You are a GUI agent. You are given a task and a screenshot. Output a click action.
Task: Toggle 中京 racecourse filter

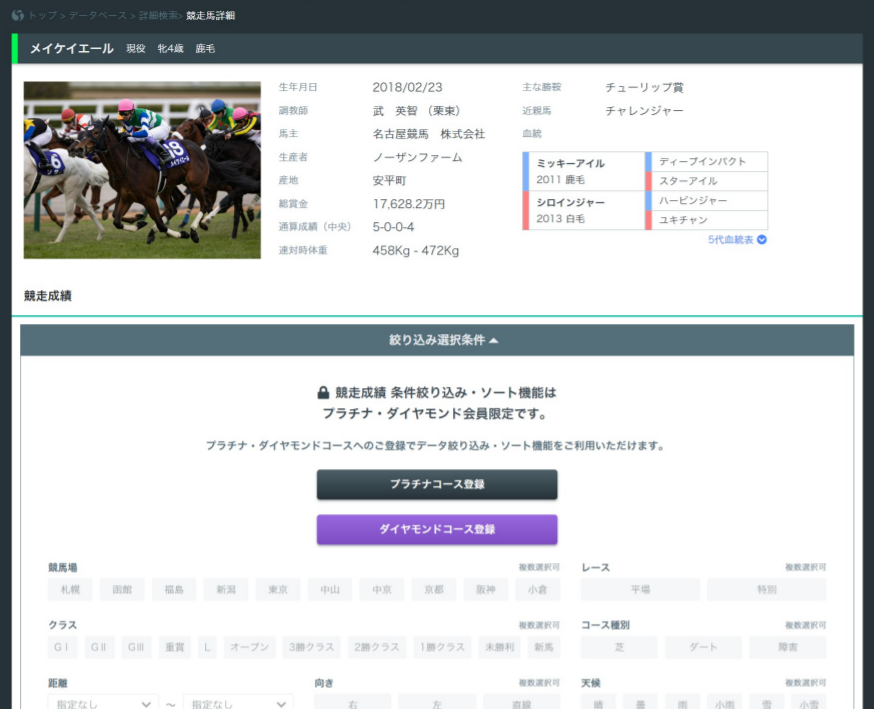pyautogui.click(x=382, y=590)
